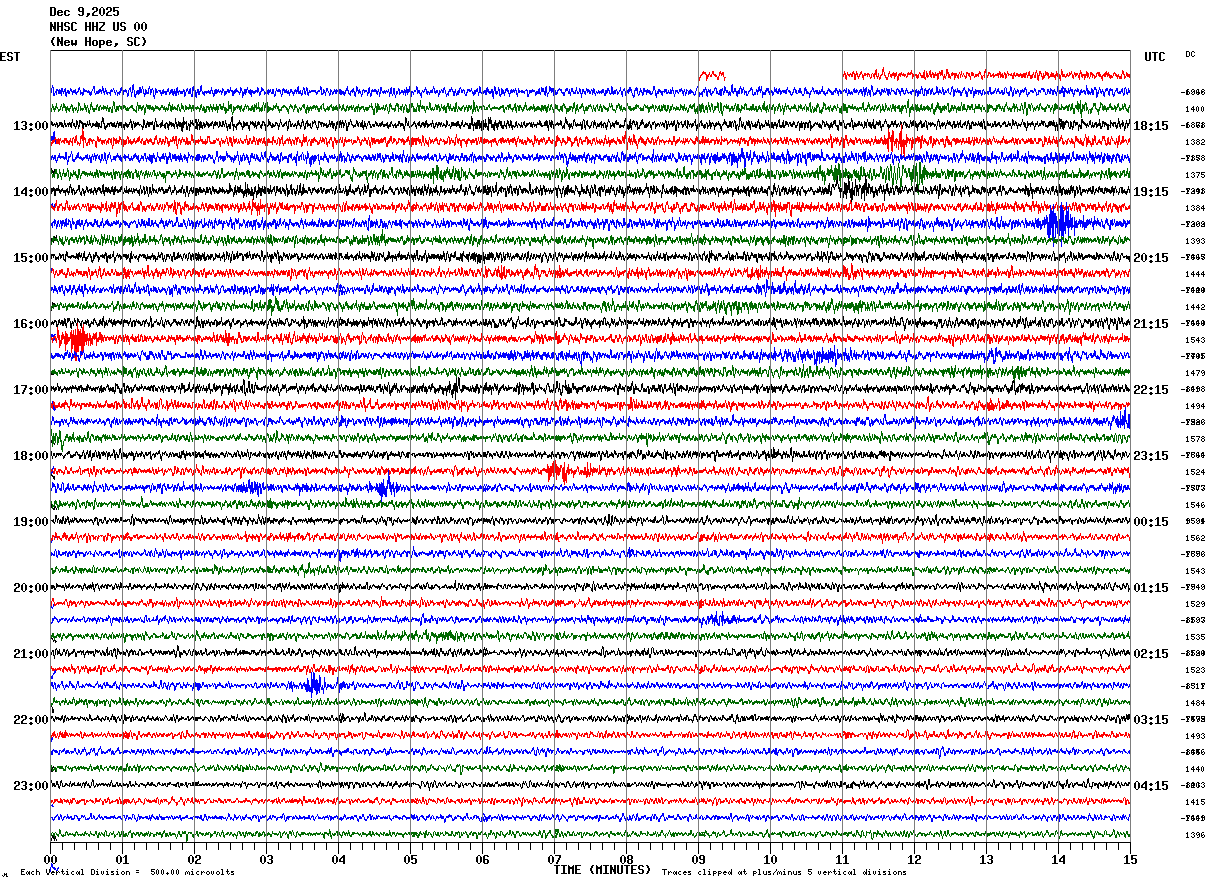This screenshot has height=886, width=1210.
Task: Select the 16:00 EST time label
Action: (x=31, y=323)
